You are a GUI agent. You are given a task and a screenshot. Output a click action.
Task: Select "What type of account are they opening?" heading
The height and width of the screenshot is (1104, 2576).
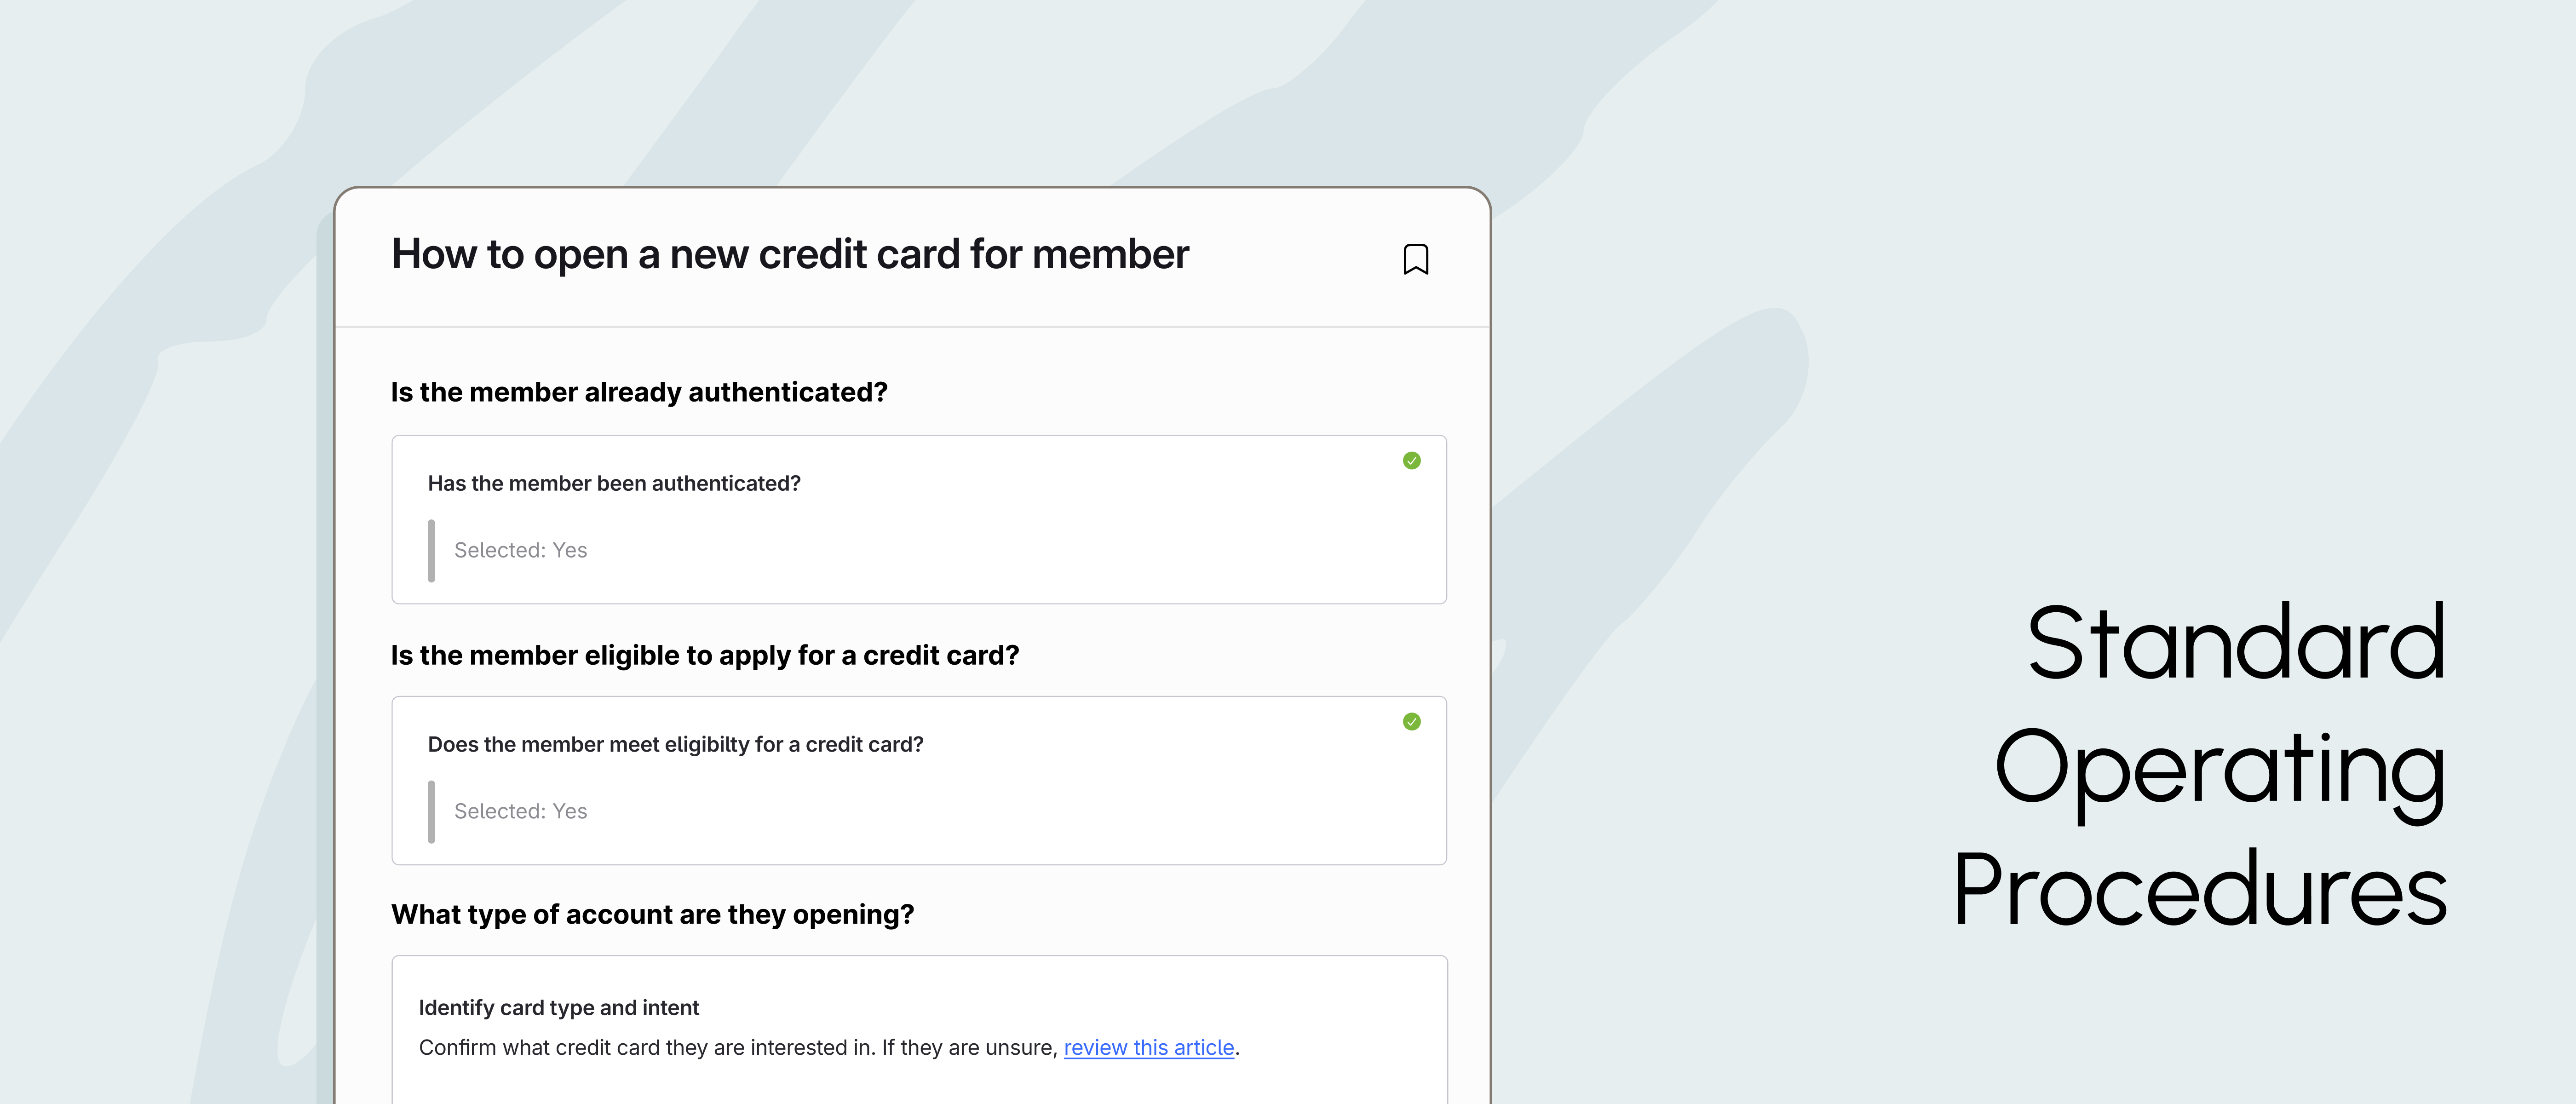tap(652, 914)
